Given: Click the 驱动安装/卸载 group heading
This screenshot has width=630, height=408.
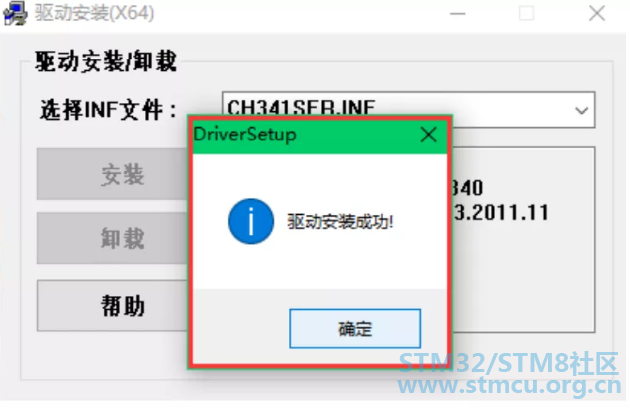Looking at the screenshot, I should click(106, 62).
